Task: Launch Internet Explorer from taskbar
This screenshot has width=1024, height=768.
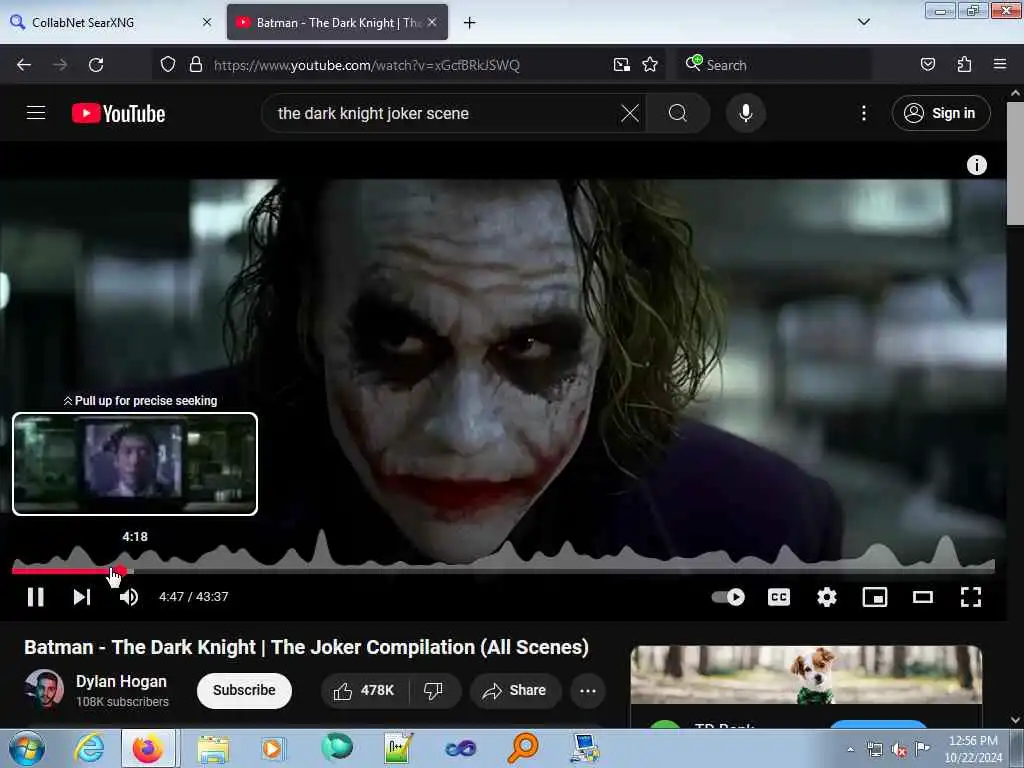Action: point(88,748)
